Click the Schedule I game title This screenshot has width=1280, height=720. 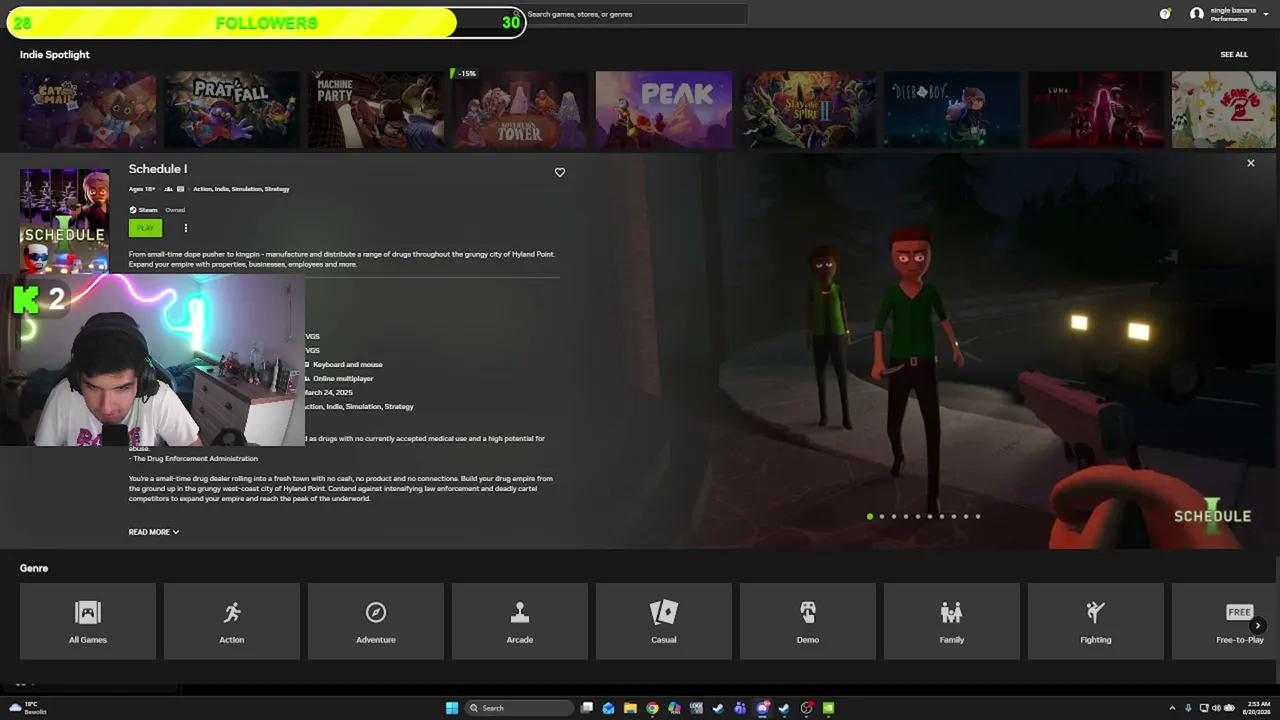pos(158,169)
